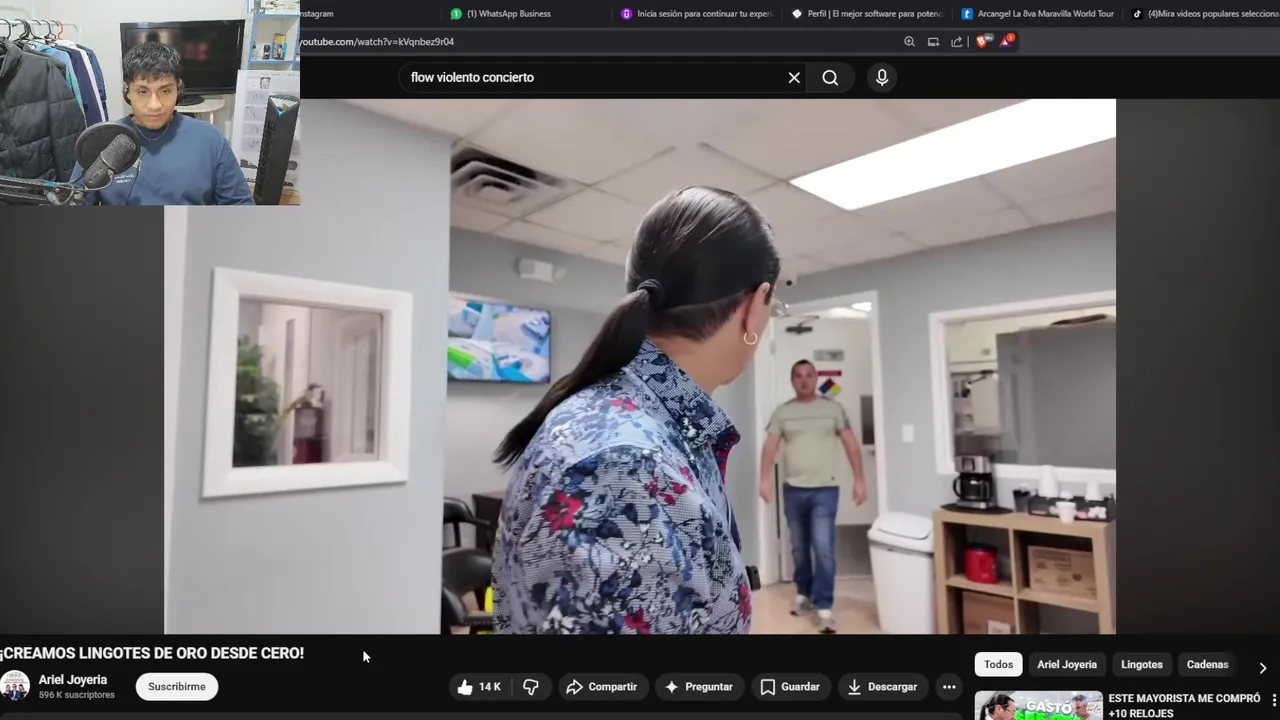Click the magnifier search button
Image resolution: width=1280 pixels, height=720 pixels.
(830, 77)
